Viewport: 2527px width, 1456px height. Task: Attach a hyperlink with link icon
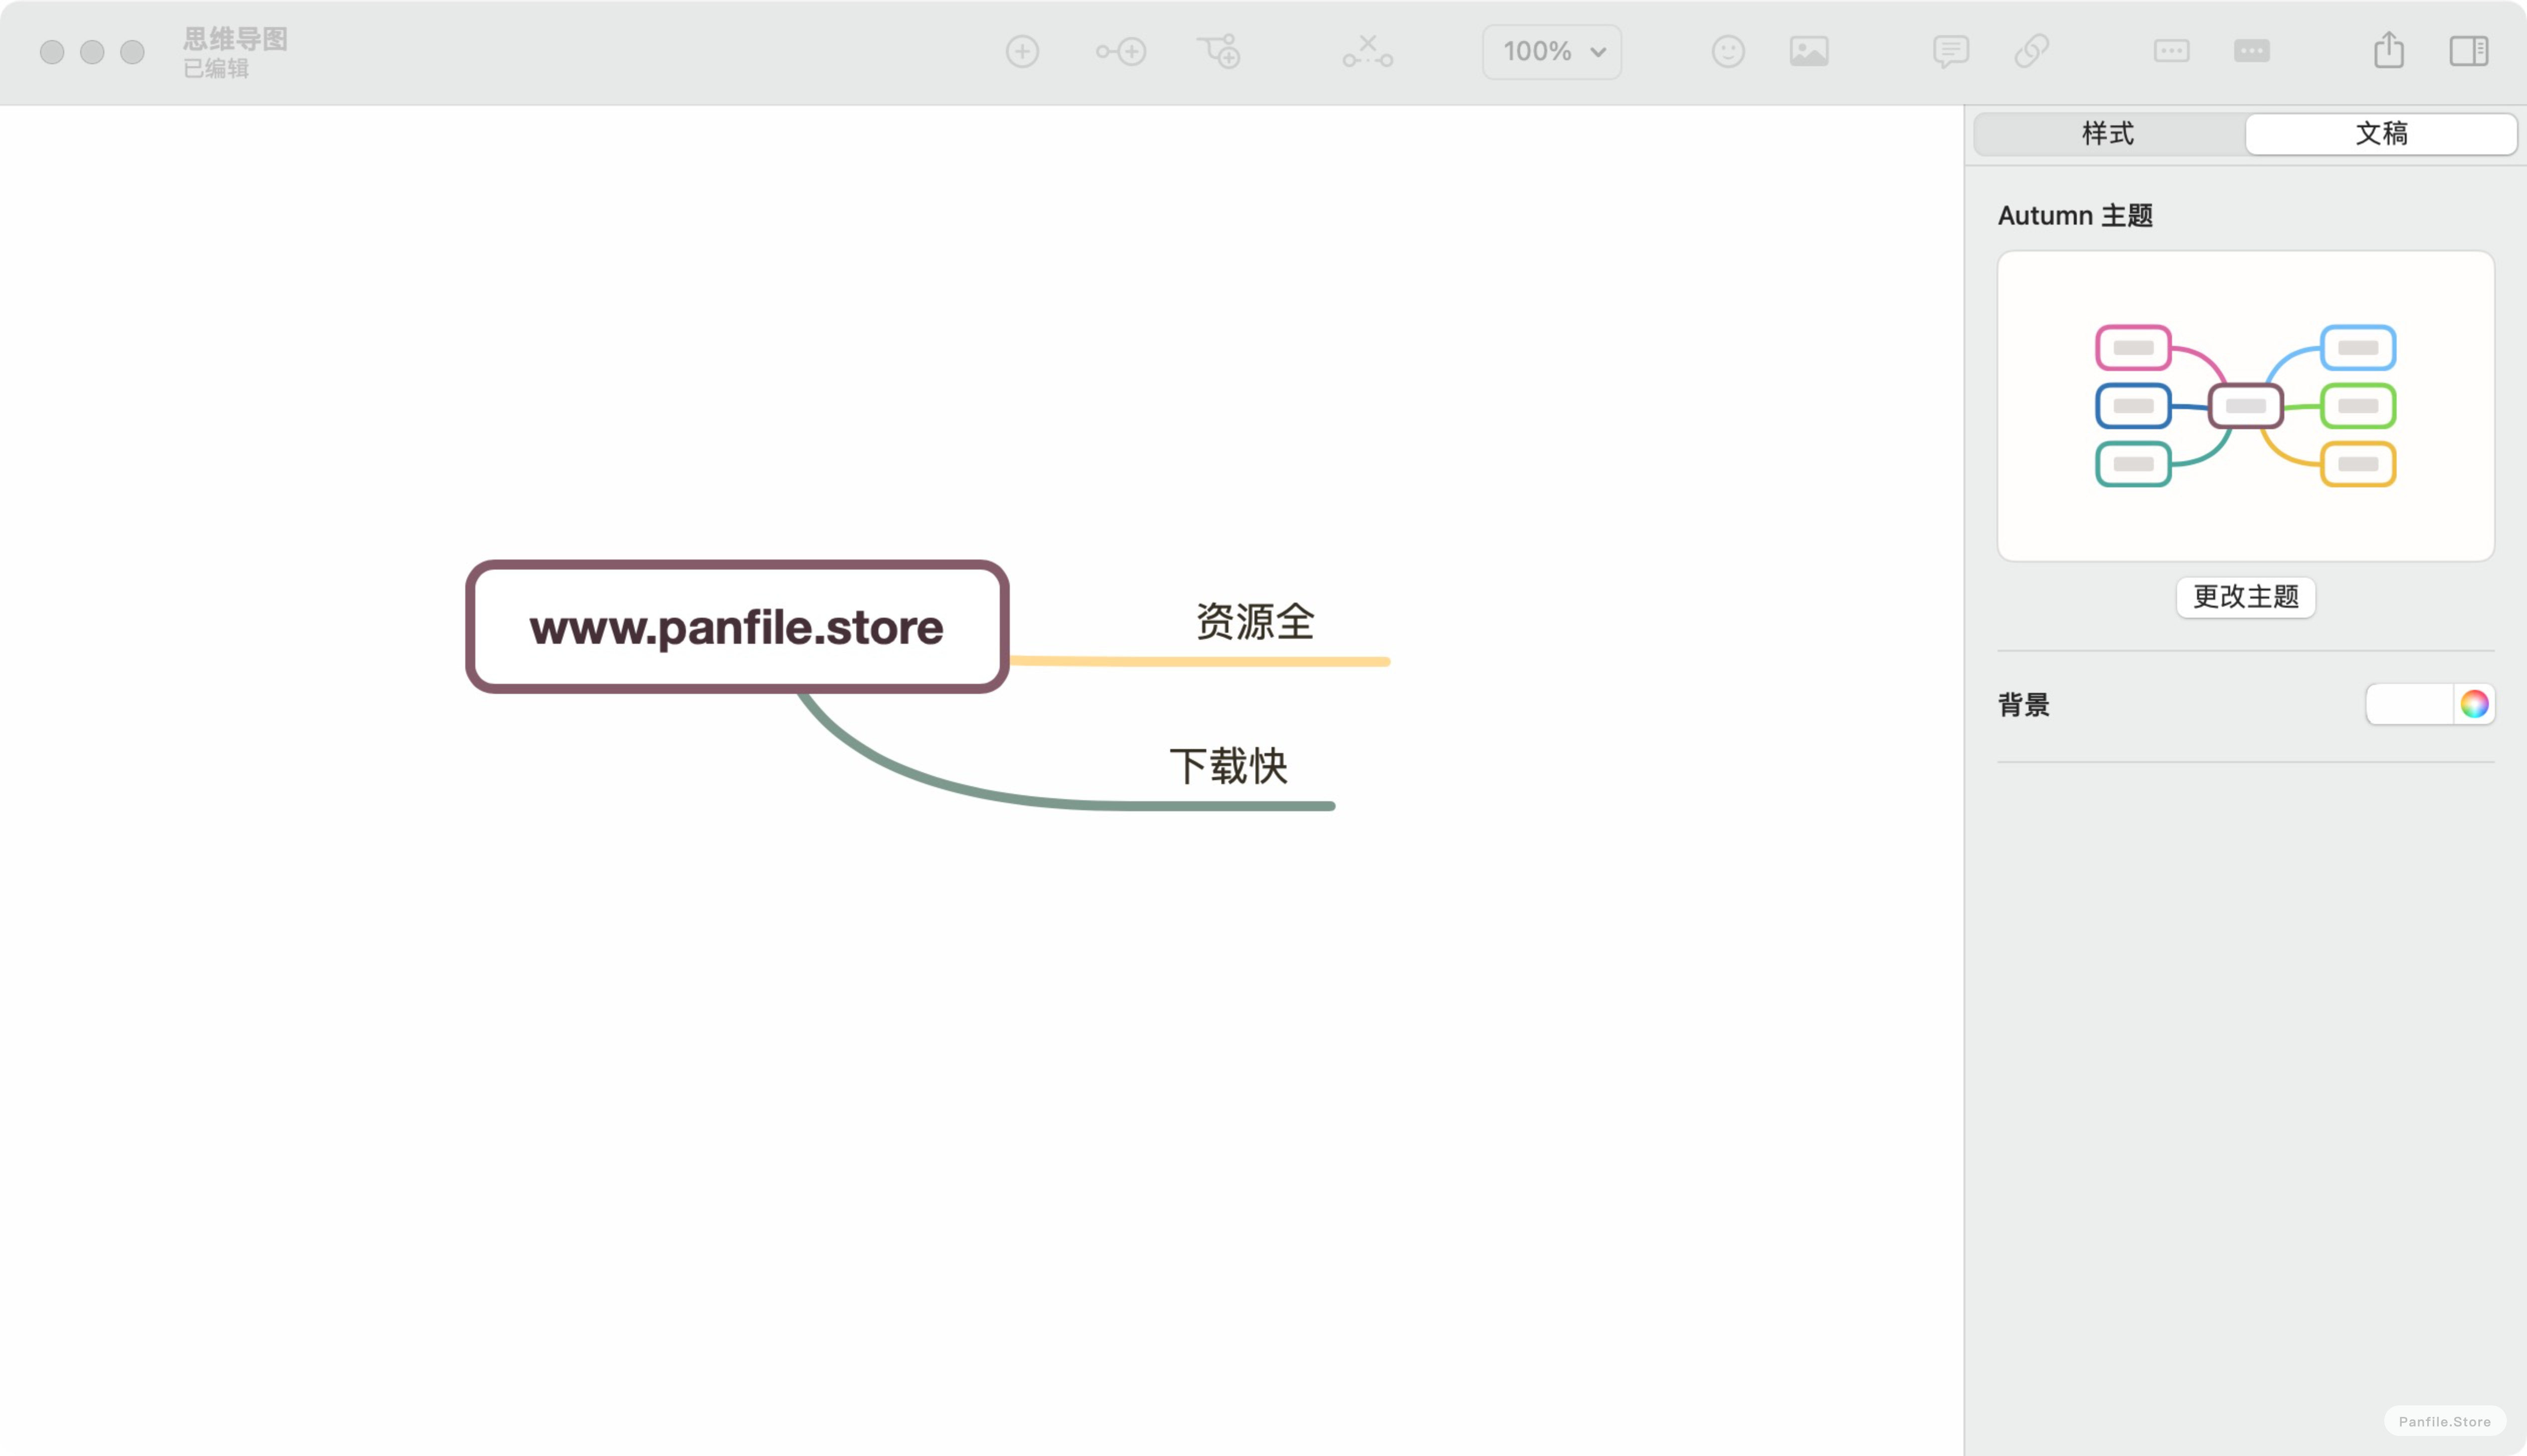coord(2032,51)
